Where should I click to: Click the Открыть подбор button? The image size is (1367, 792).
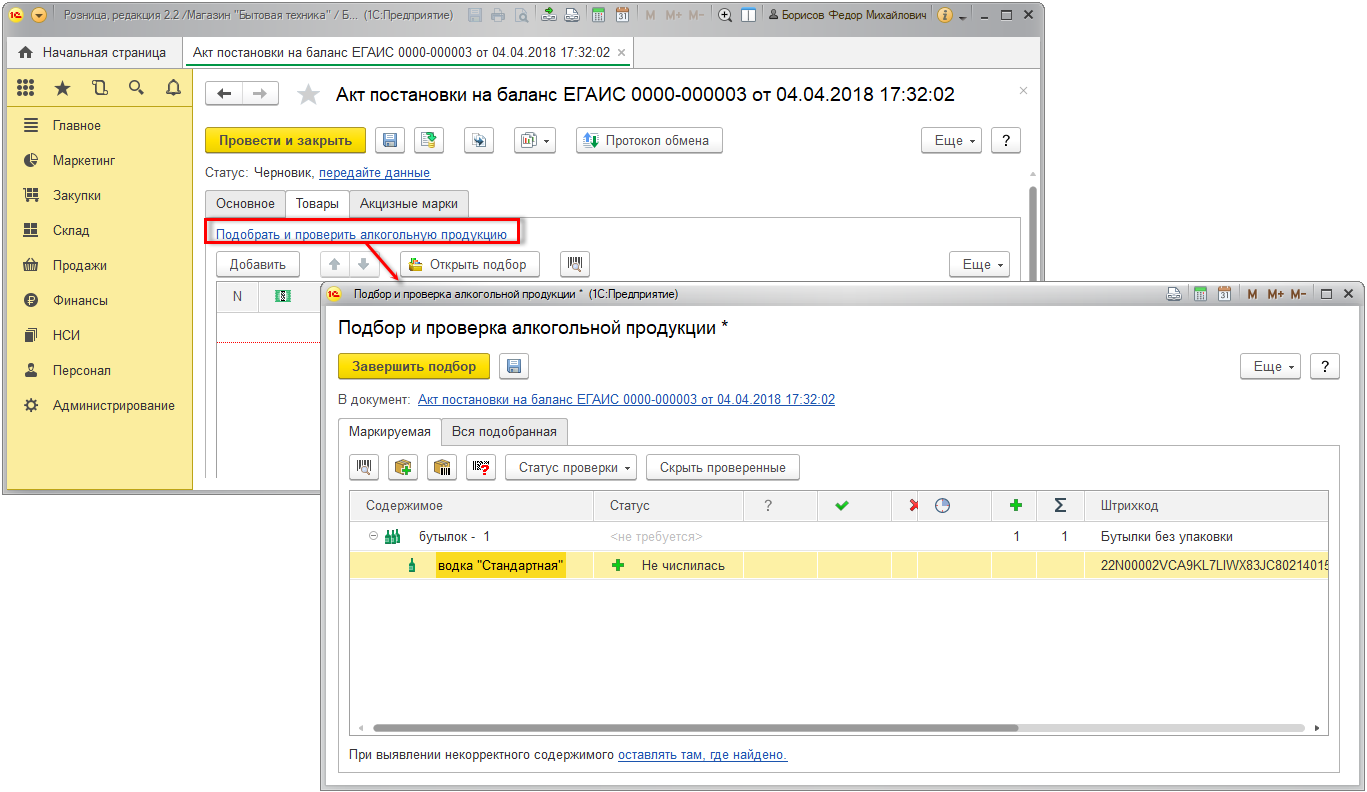point(470,265)
